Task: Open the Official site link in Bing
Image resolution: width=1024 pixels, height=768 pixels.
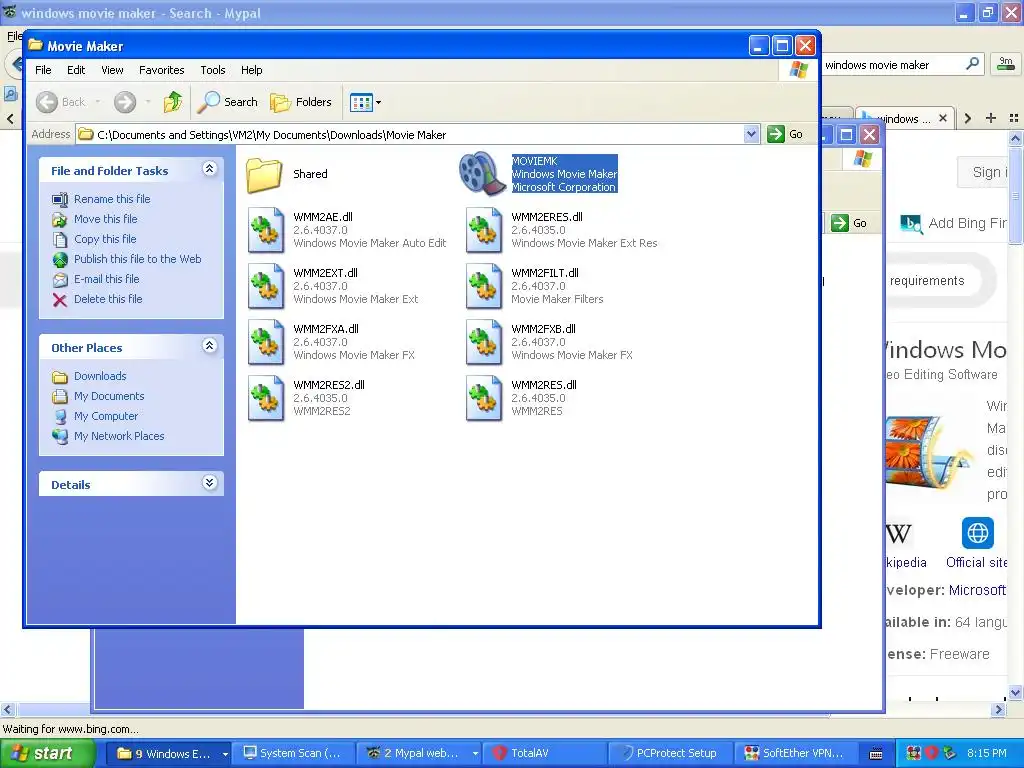Action: pyautogui.click(x=977, y=543)
